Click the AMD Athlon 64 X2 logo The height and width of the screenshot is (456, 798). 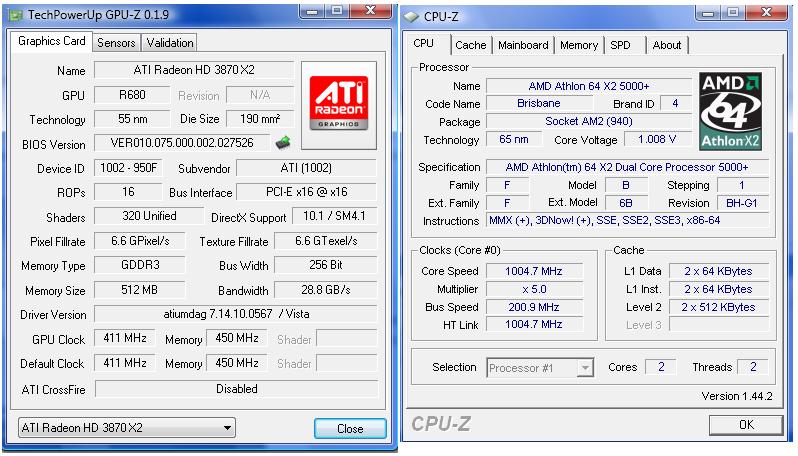coord(730,111)
